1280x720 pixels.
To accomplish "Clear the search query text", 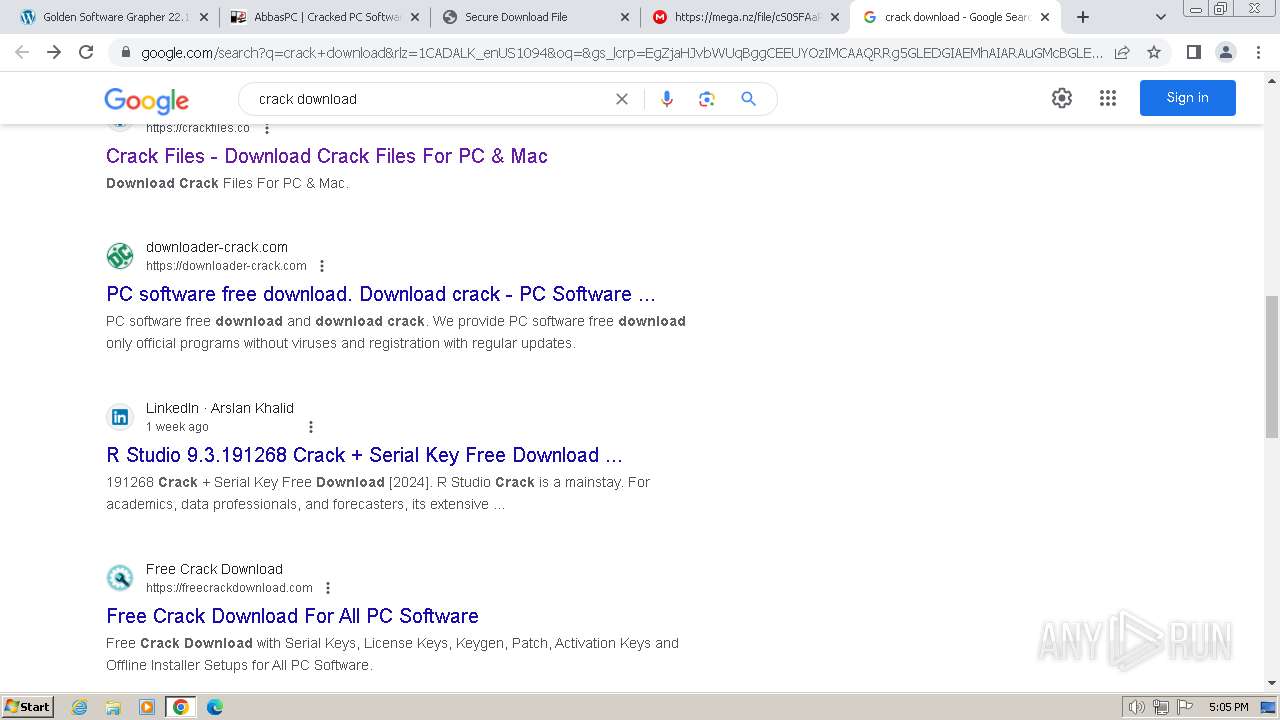I will coord(622,99).
